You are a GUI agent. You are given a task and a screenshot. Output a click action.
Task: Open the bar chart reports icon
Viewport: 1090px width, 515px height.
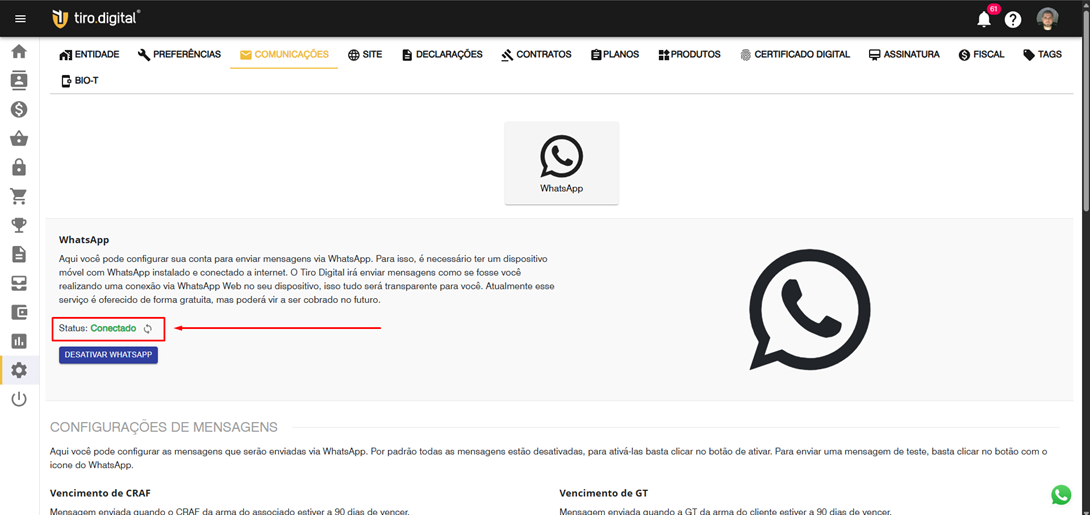coord(19,341)
